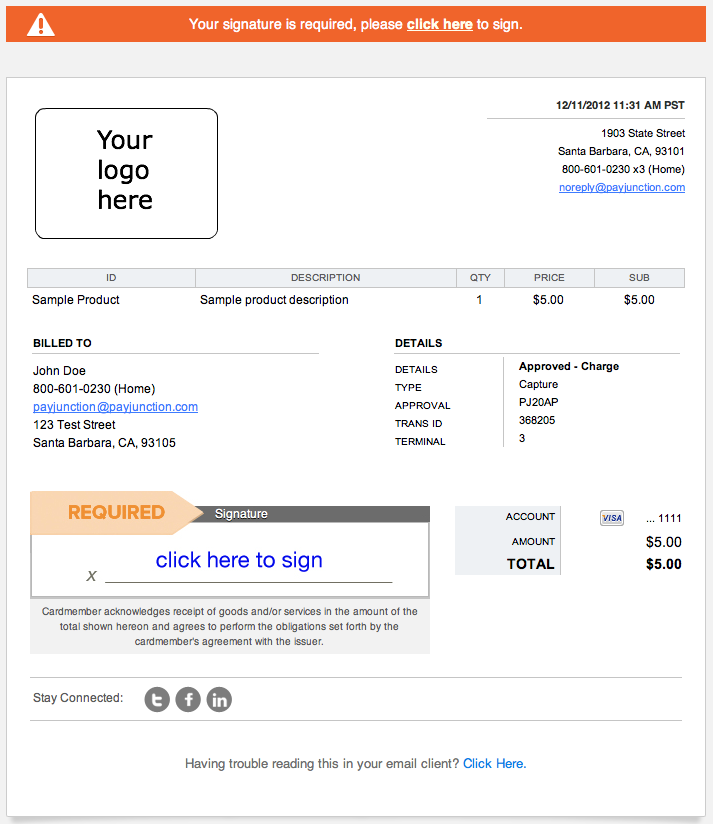Click the 'click here' link in orange banner
Viewport: 713px width, 824px height.
click(440, 24)
